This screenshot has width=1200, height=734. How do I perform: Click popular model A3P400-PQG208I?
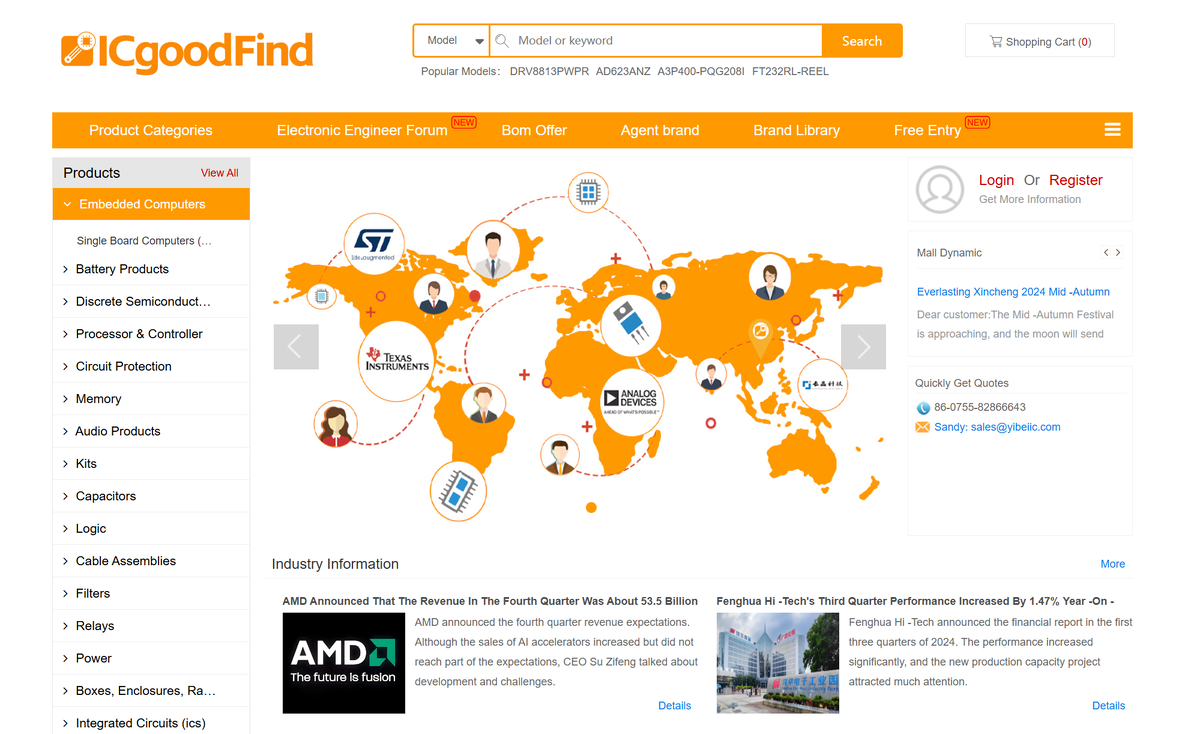701,71
